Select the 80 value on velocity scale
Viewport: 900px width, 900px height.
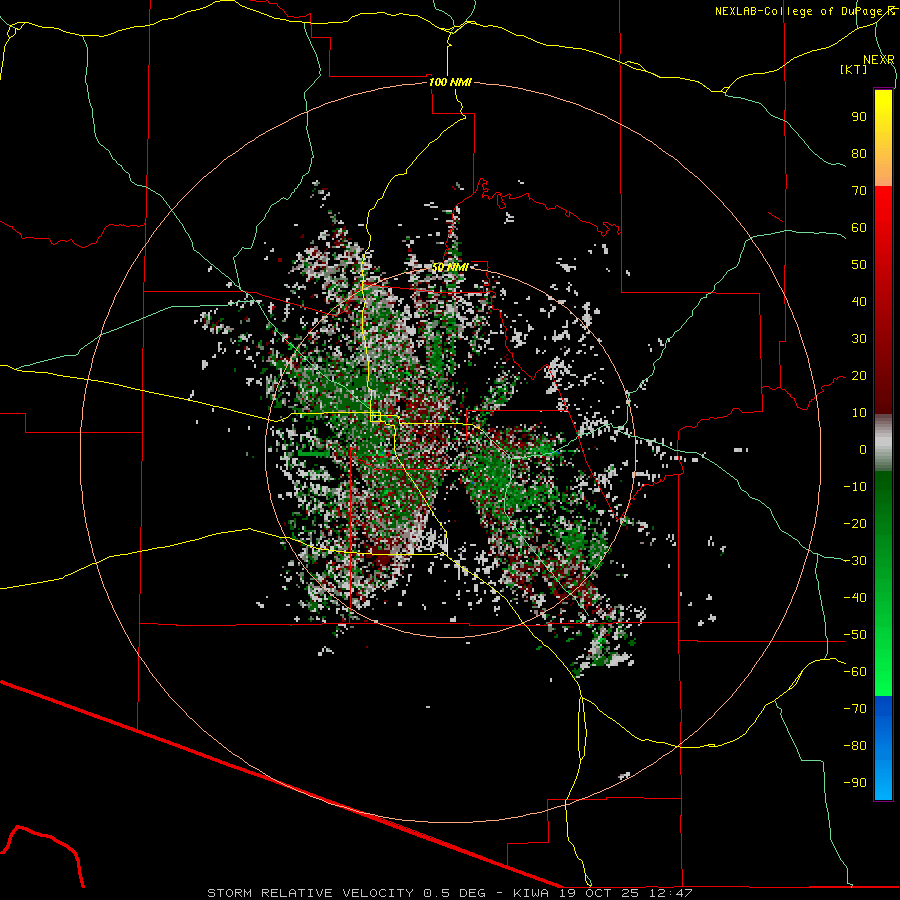coord(859,153)
